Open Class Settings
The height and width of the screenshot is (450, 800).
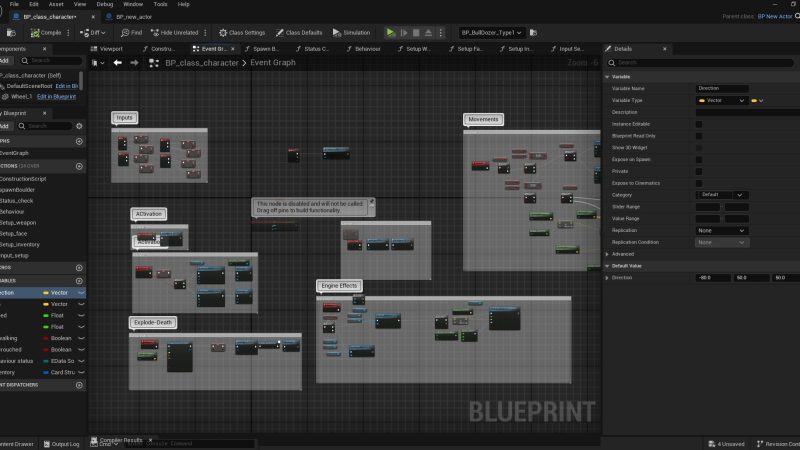click(244, 32)
